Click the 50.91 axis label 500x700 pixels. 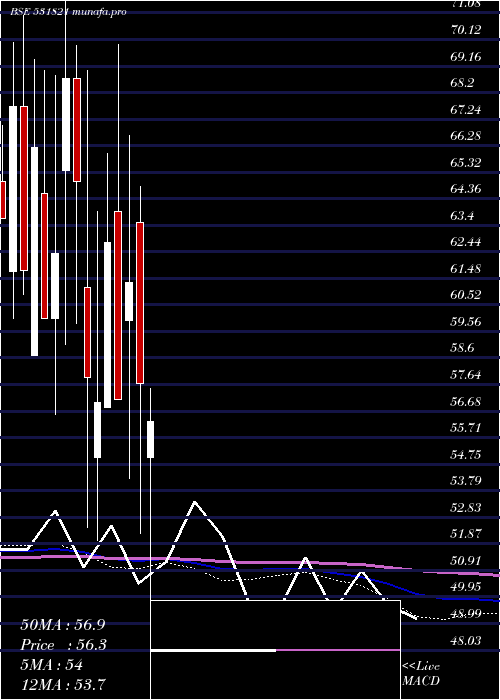click(466, 560)
